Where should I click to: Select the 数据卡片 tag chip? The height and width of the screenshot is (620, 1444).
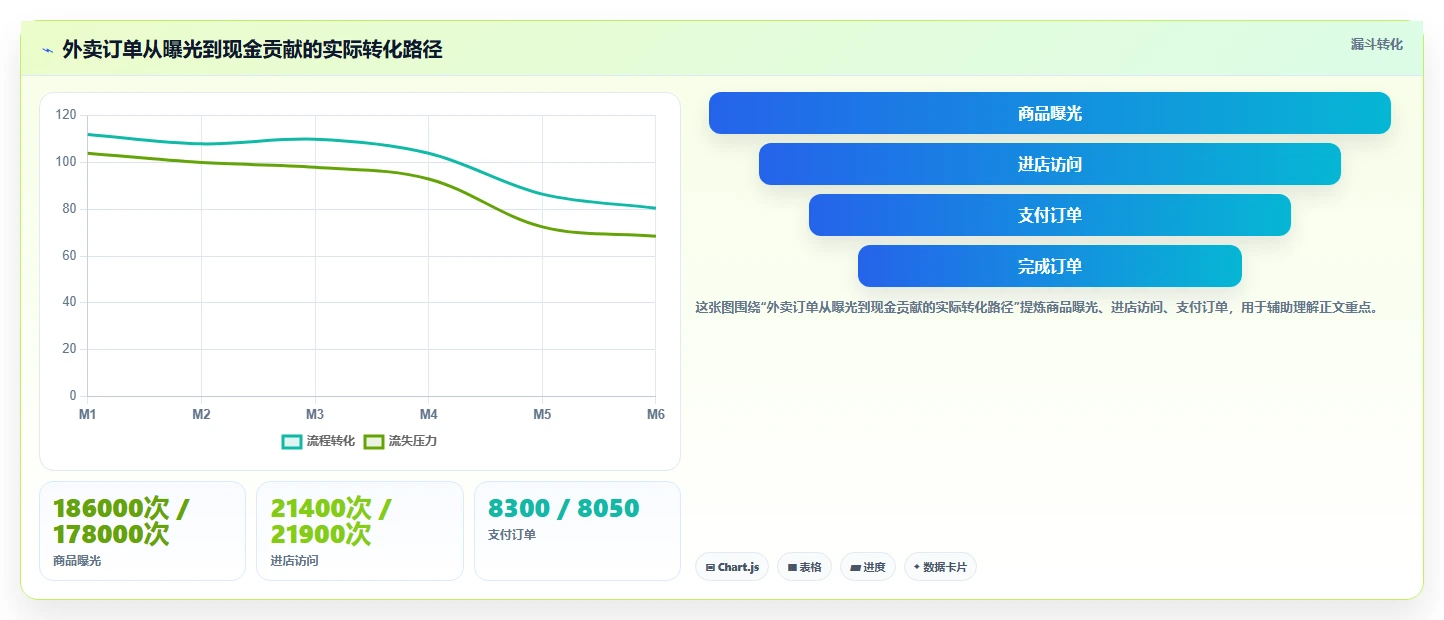(940, 567)
